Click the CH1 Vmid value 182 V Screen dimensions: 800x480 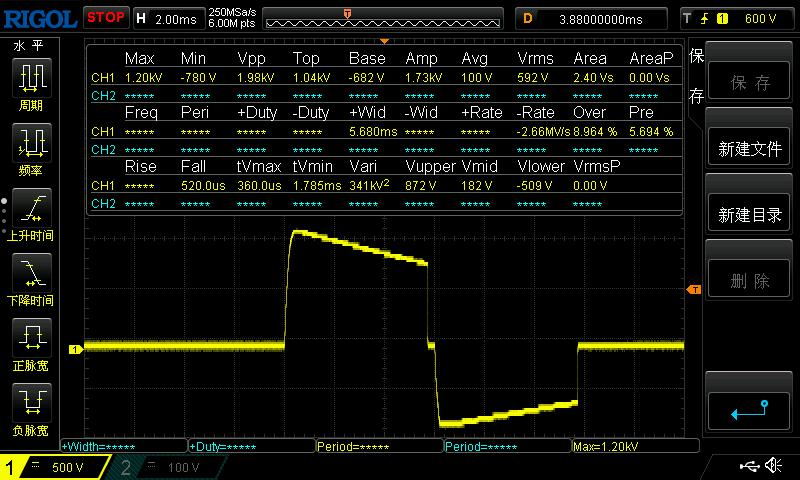477,186
